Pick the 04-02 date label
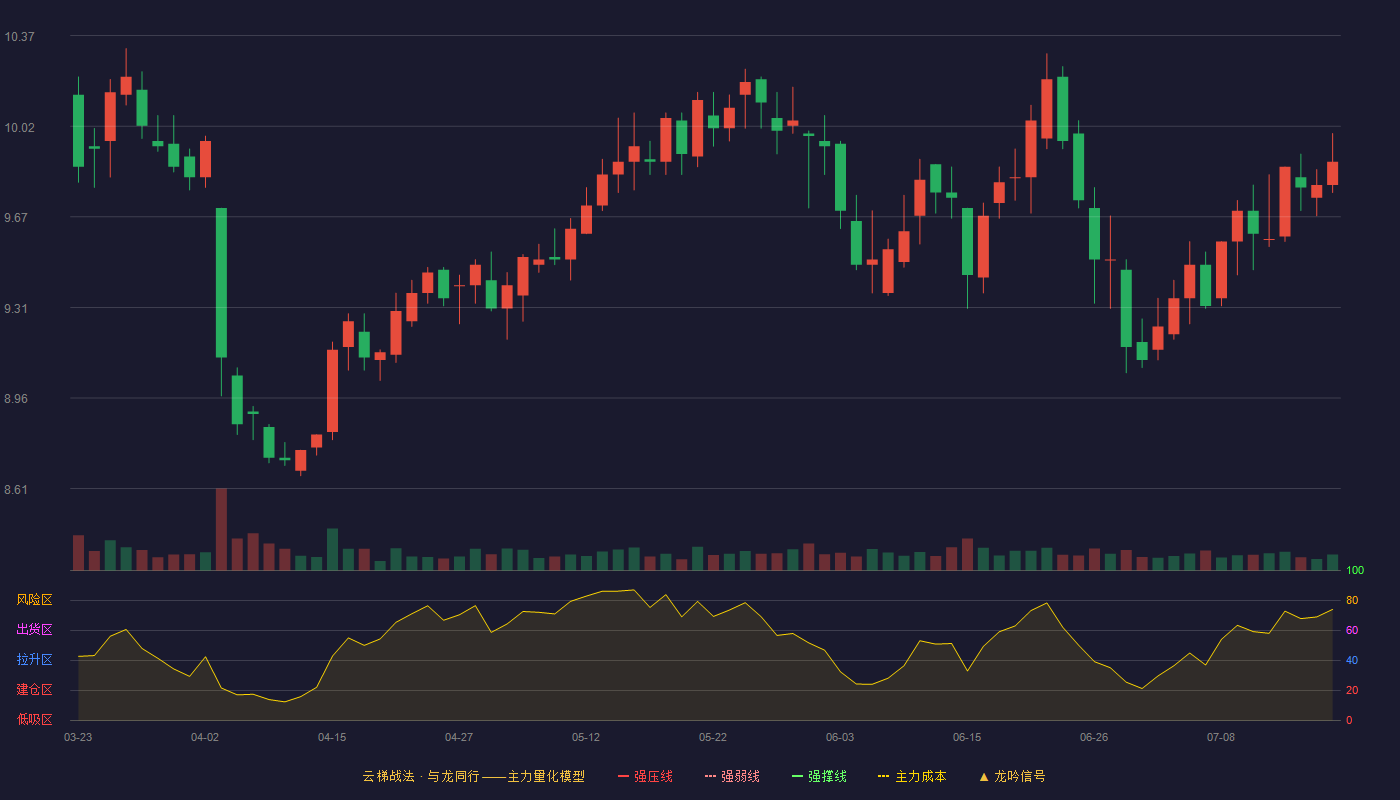 click(205, 737)
